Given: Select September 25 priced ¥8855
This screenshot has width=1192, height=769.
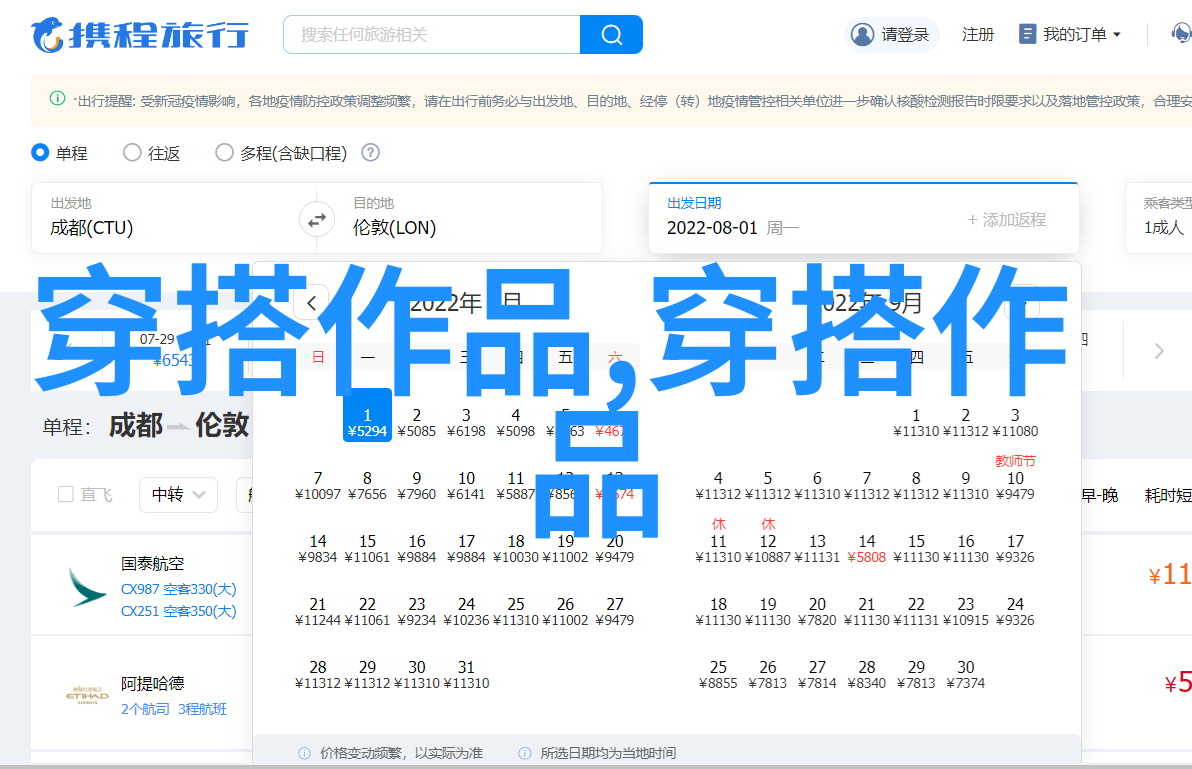Looking at the screenshot, I should click(718, 675).
